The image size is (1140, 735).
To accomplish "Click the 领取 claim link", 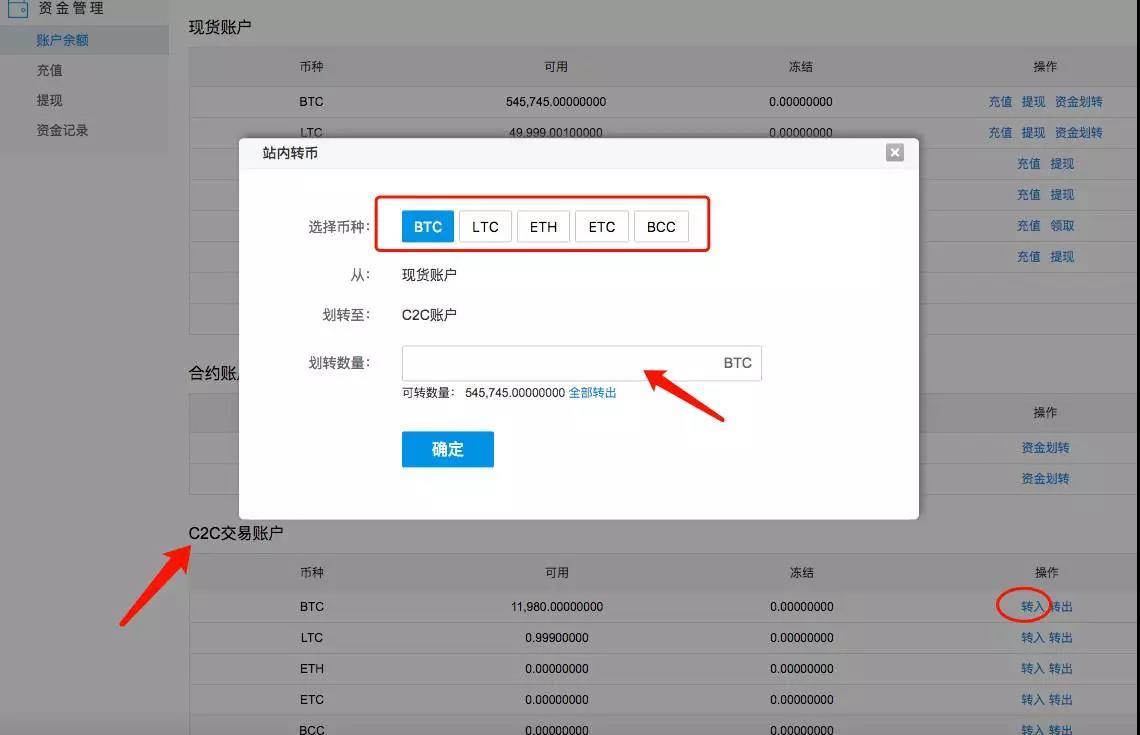I will coord(1062,225).
